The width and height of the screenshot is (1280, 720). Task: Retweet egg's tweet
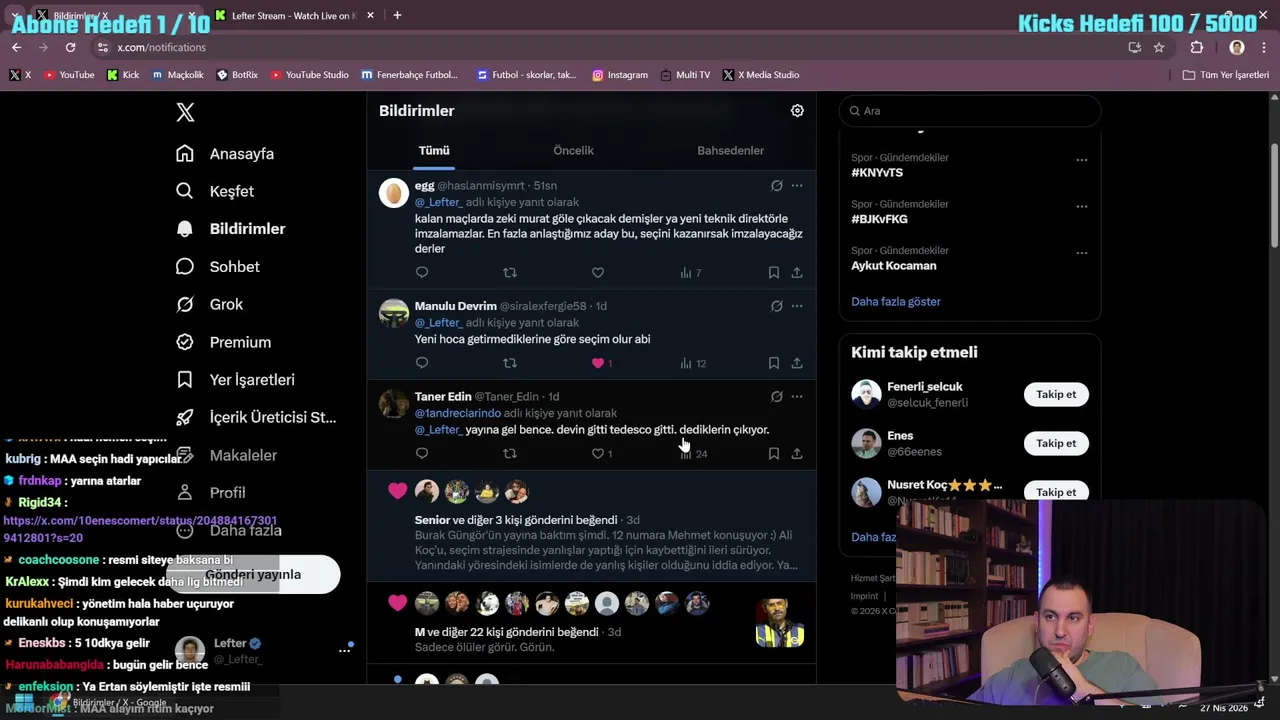click(510, 272)
